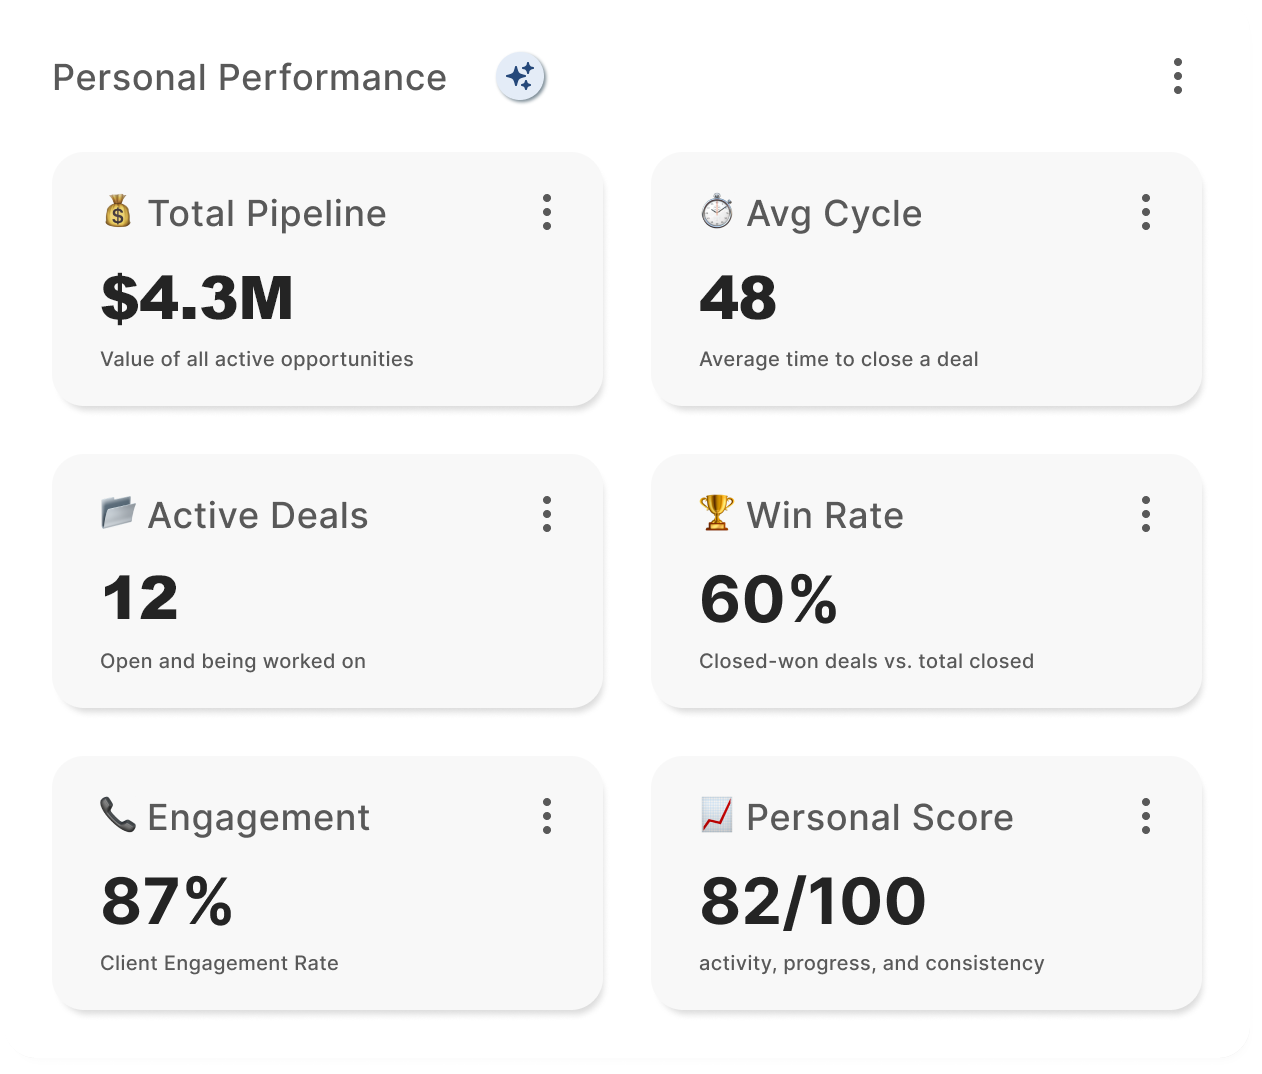Click the folder icon on Active Deals
This screenshot has height=1074, width=1262.
pyautogui.click(x=118, y=513)
